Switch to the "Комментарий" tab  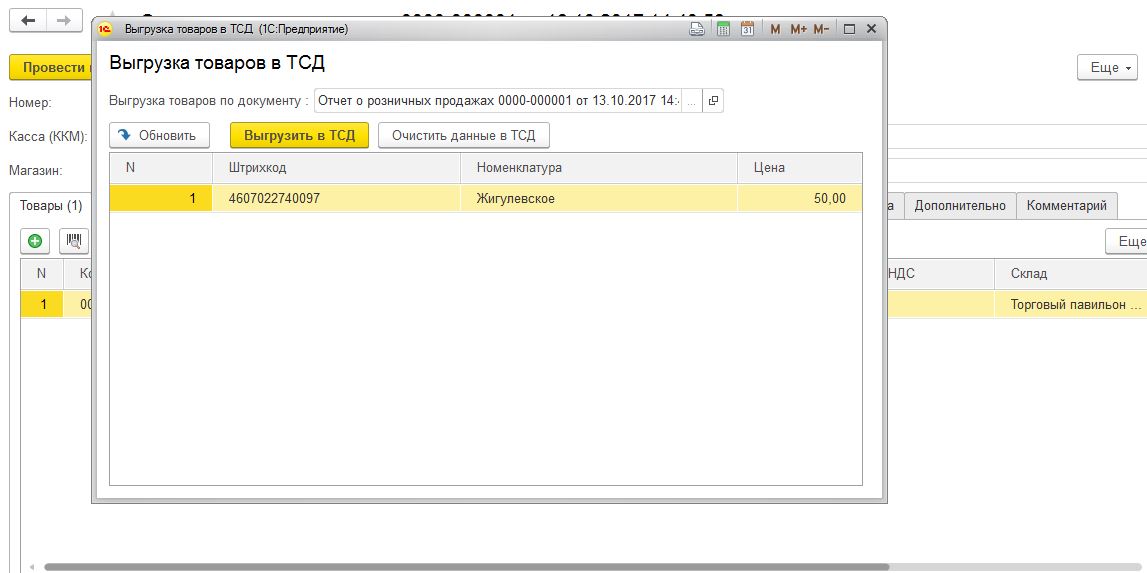[1066, 206]
